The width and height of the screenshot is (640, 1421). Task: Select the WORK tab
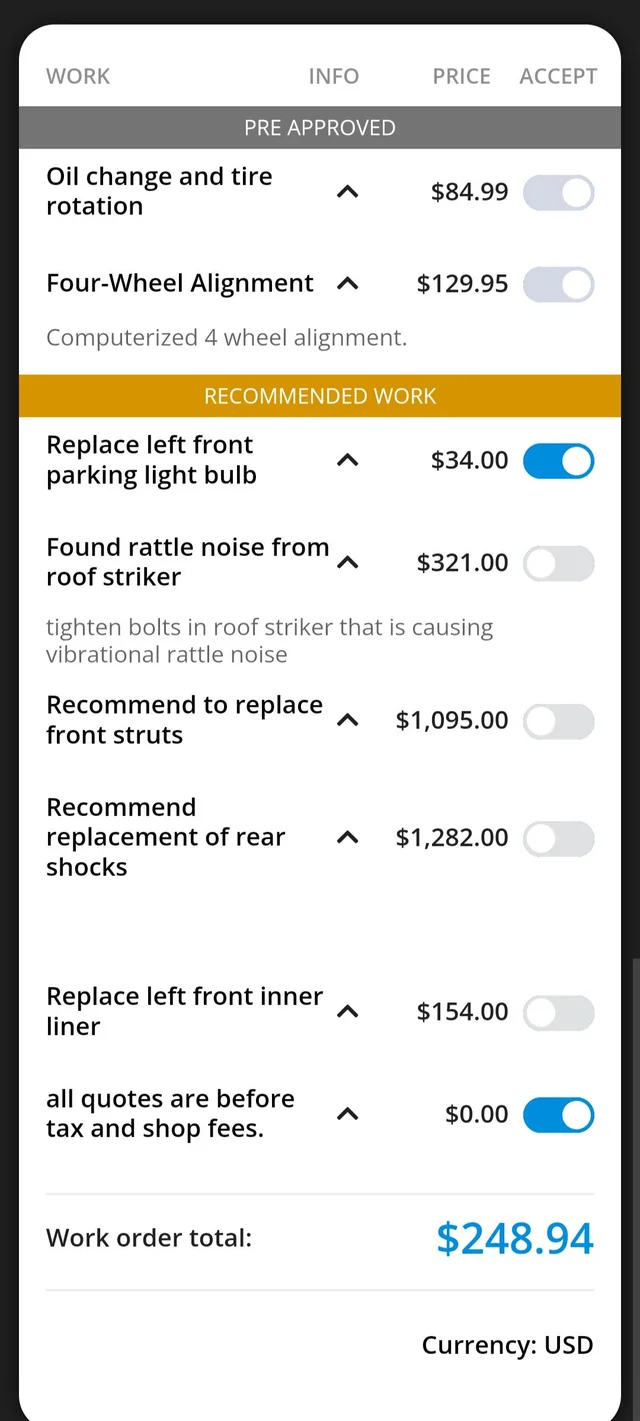click(x=77, y=75)
